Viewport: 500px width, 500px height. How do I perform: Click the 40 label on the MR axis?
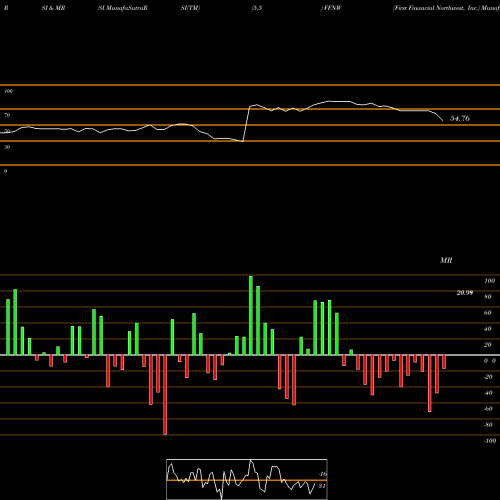point(488,329)
